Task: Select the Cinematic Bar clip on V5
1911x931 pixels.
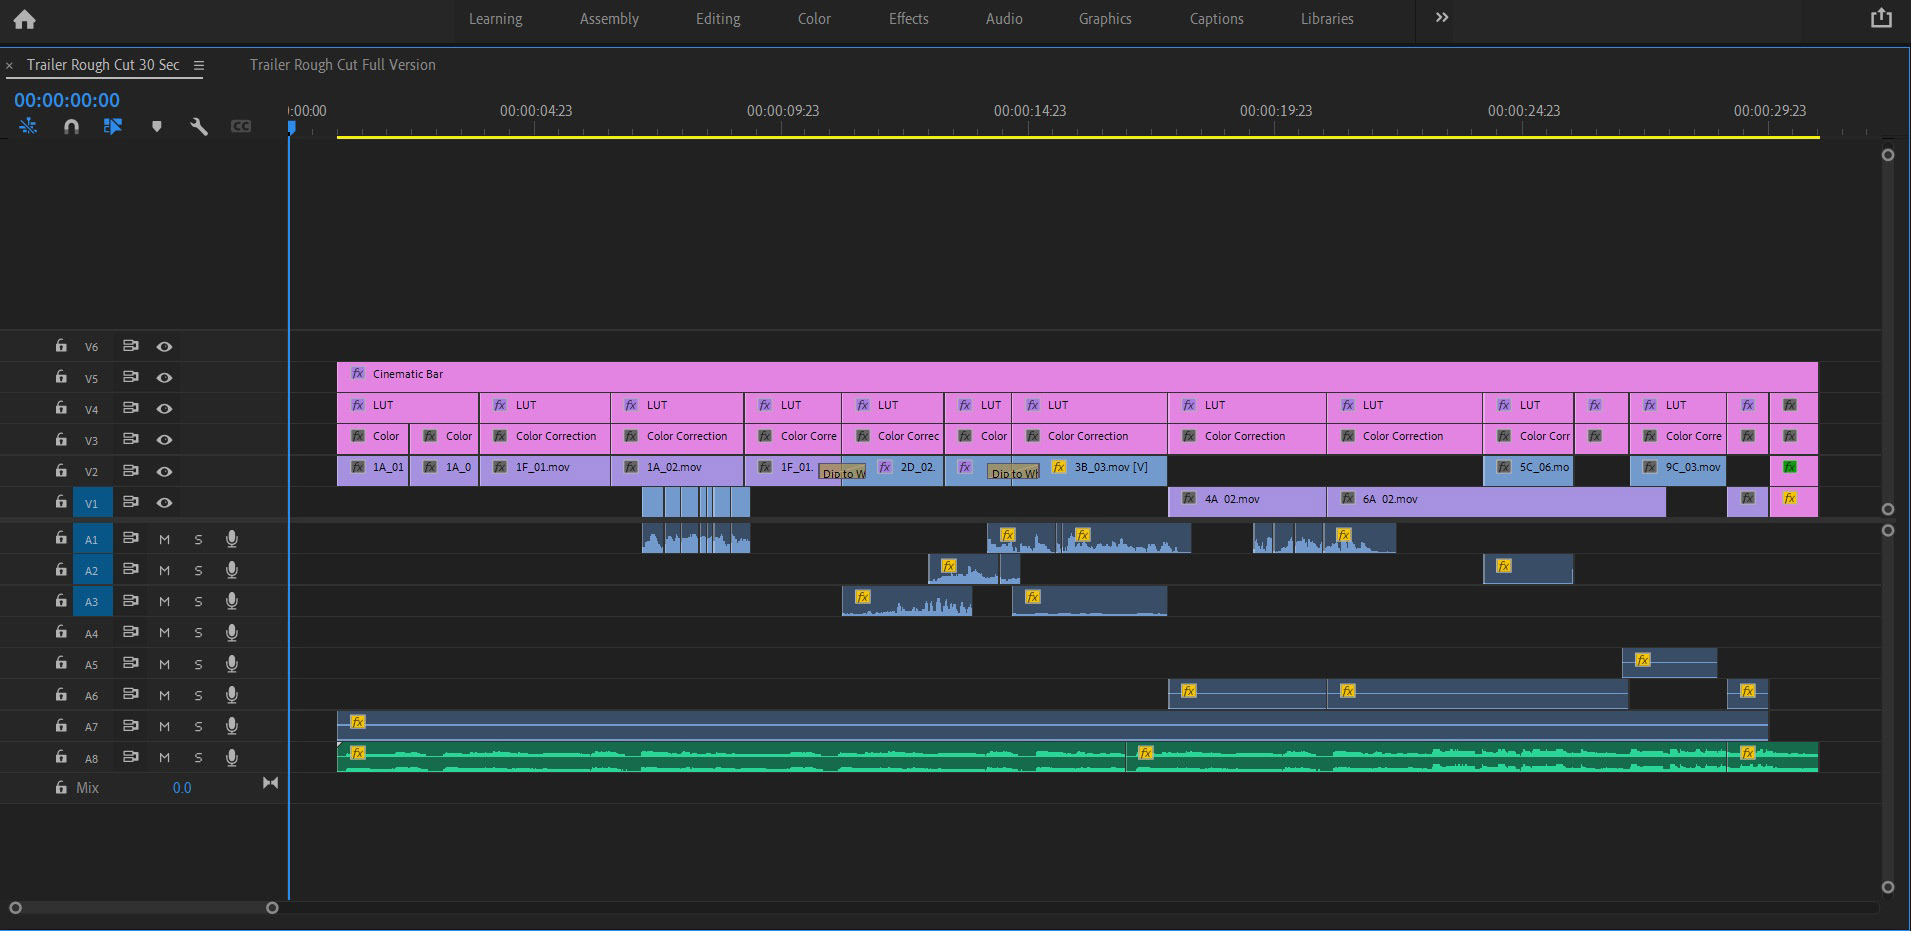Action: click(x=1077, y=377)
